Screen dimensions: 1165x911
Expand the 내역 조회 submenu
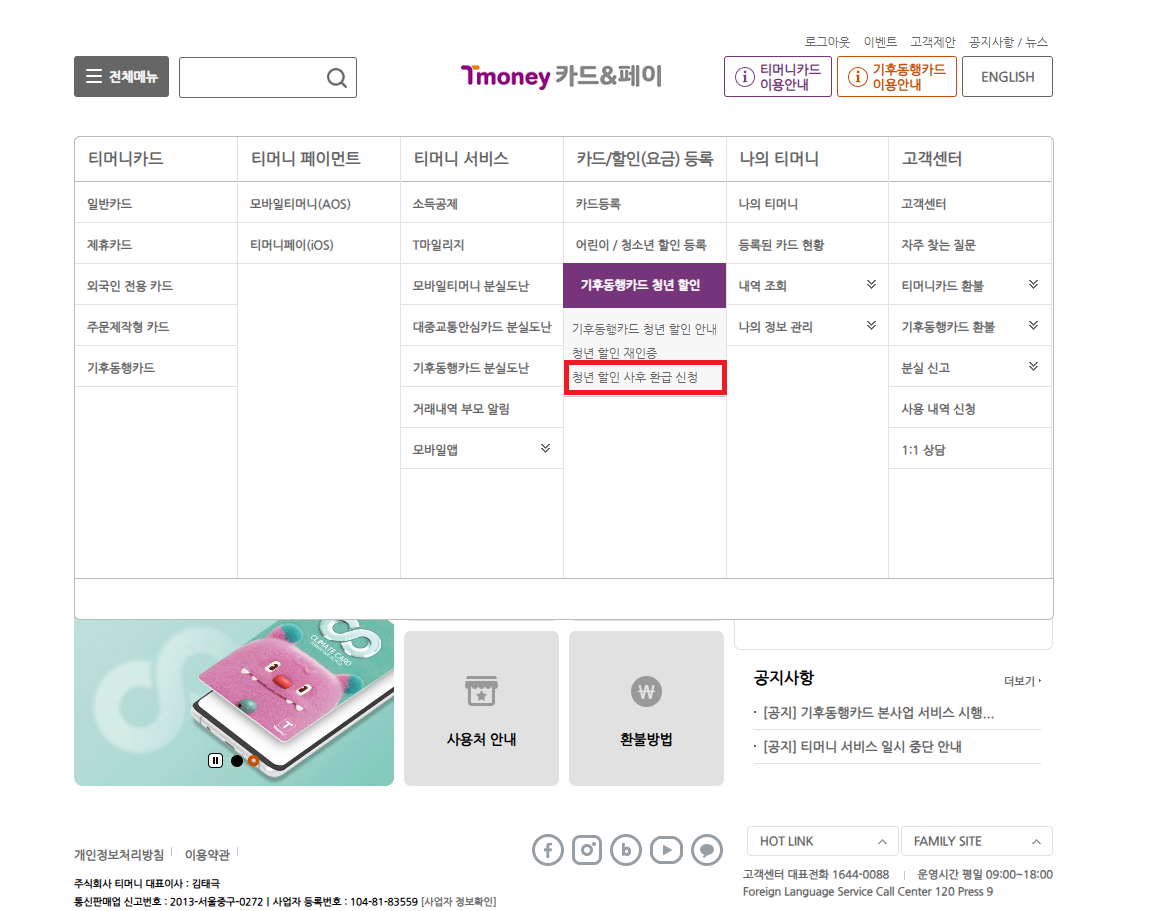tap(873, 284)
